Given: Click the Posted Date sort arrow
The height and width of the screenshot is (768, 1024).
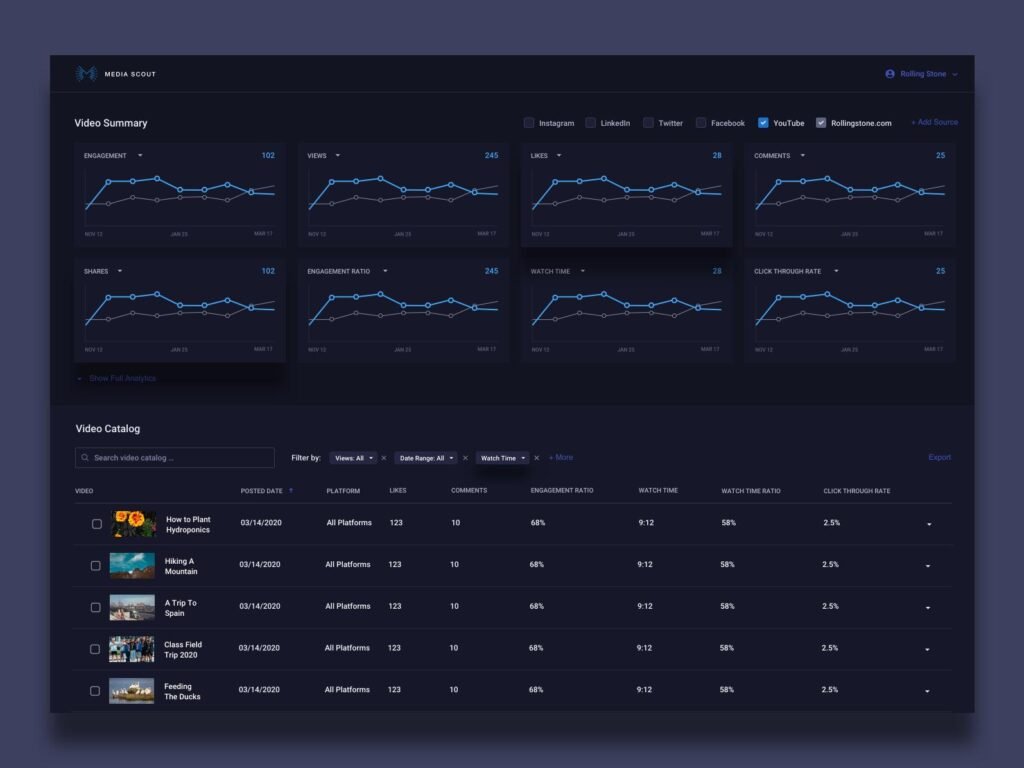Looking at the screenshot, I should pyautogui.click(x=291, y=491).
